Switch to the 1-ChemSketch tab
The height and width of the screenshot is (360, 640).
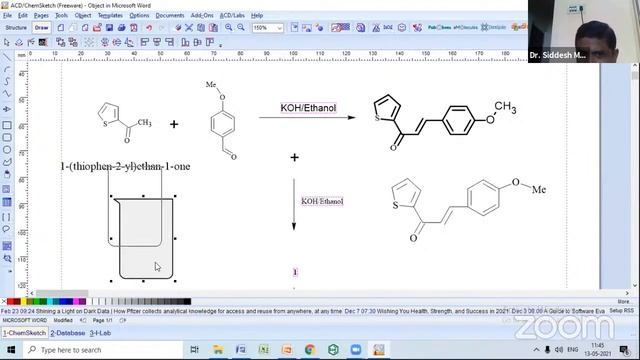point(24,333)
